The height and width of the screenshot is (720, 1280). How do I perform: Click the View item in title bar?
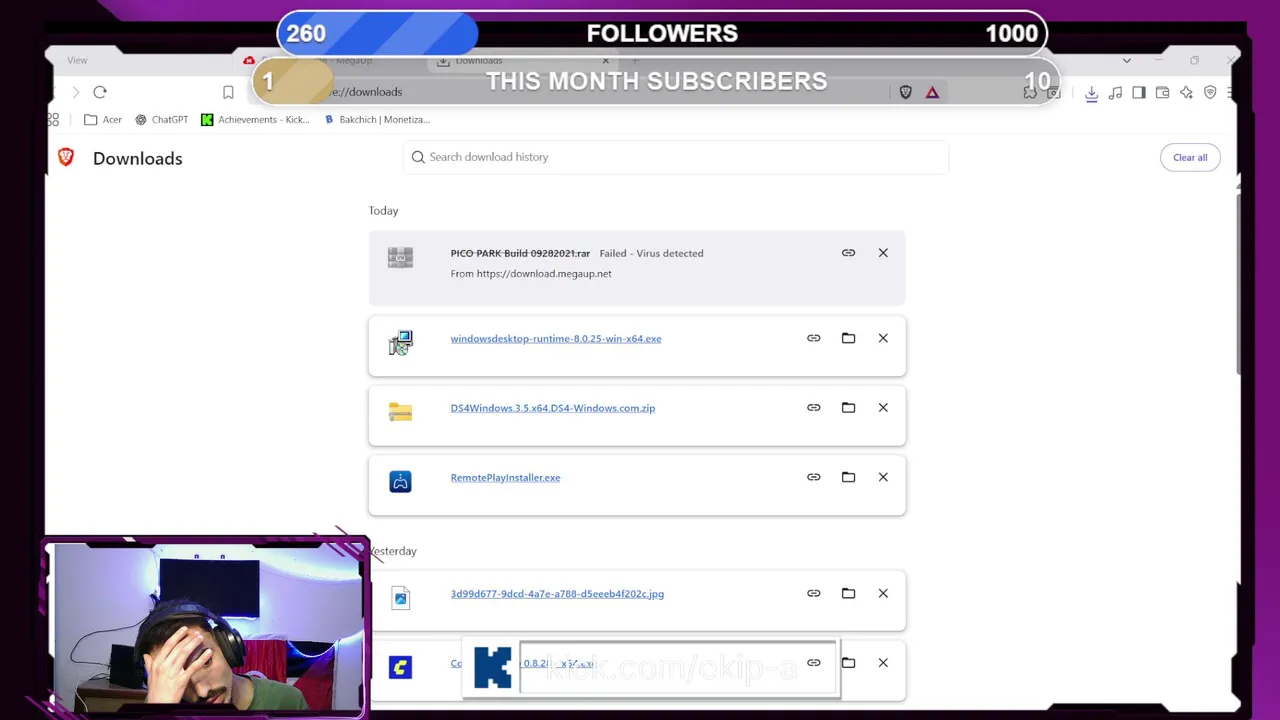[77, 60]
